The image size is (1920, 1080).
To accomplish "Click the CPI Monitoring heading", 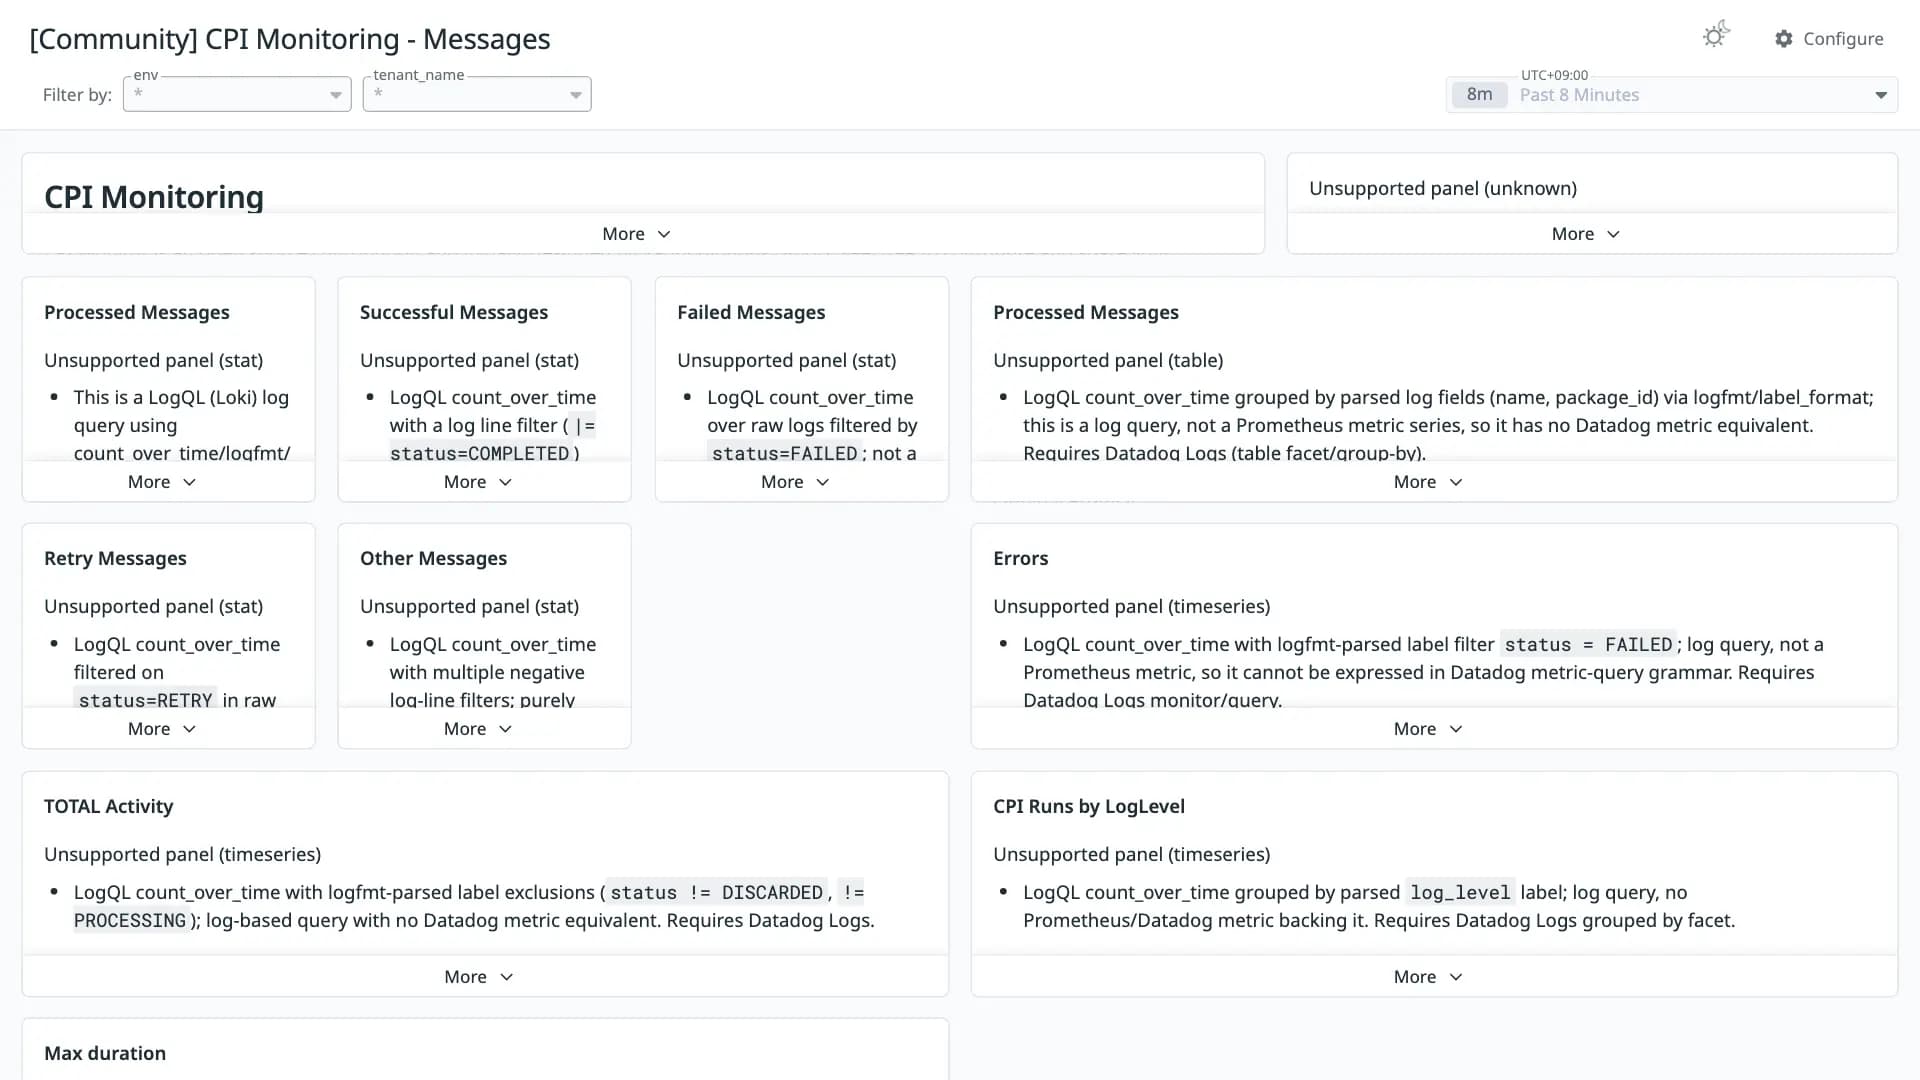I will [x=154, y=197].
